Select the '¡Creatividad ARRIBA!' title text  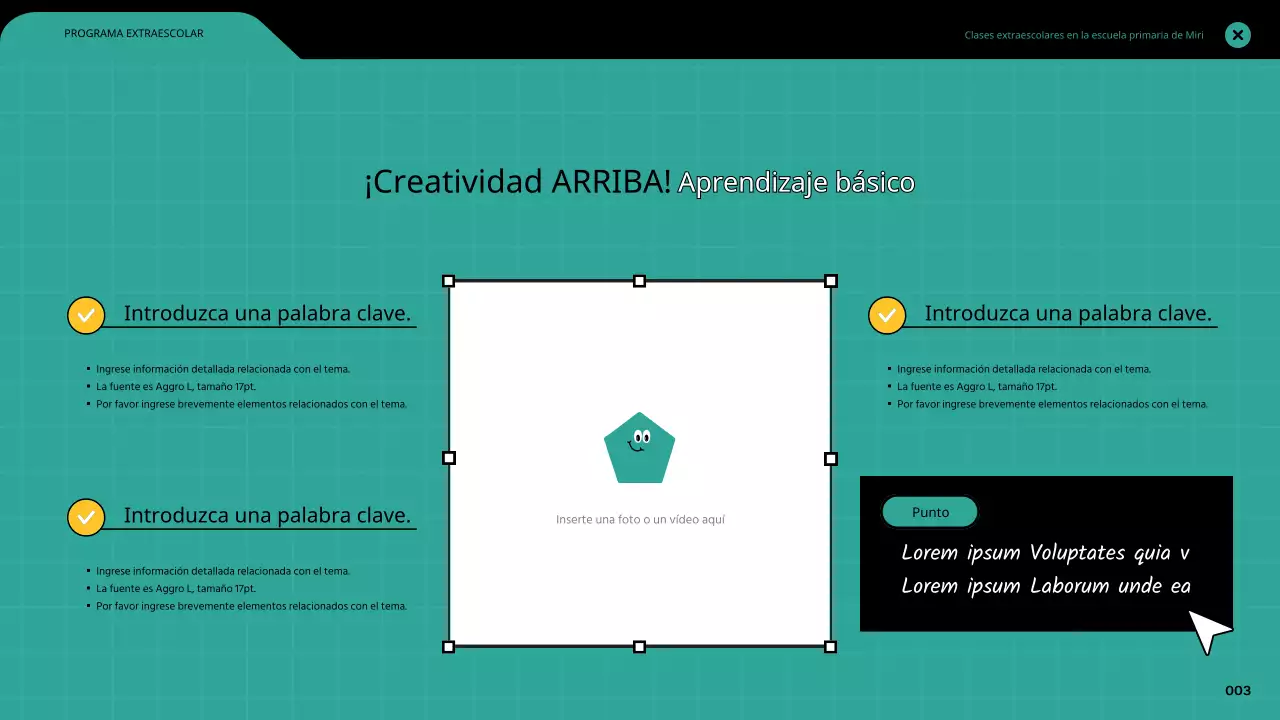[x=517, y=182]
